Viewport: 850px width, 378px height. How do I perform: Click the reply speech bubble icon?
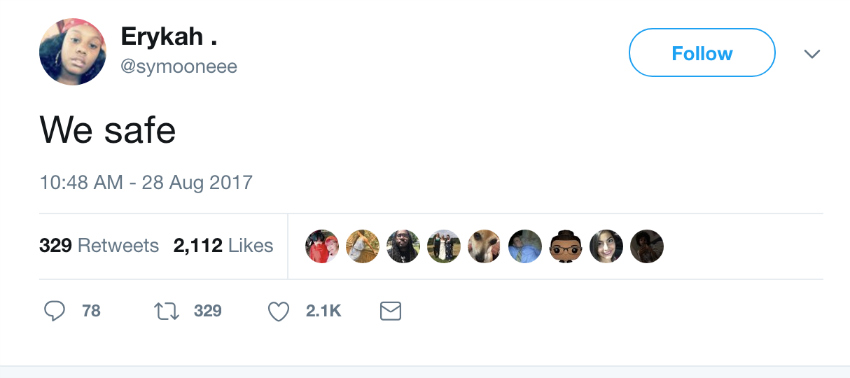(x=54, y=311)
